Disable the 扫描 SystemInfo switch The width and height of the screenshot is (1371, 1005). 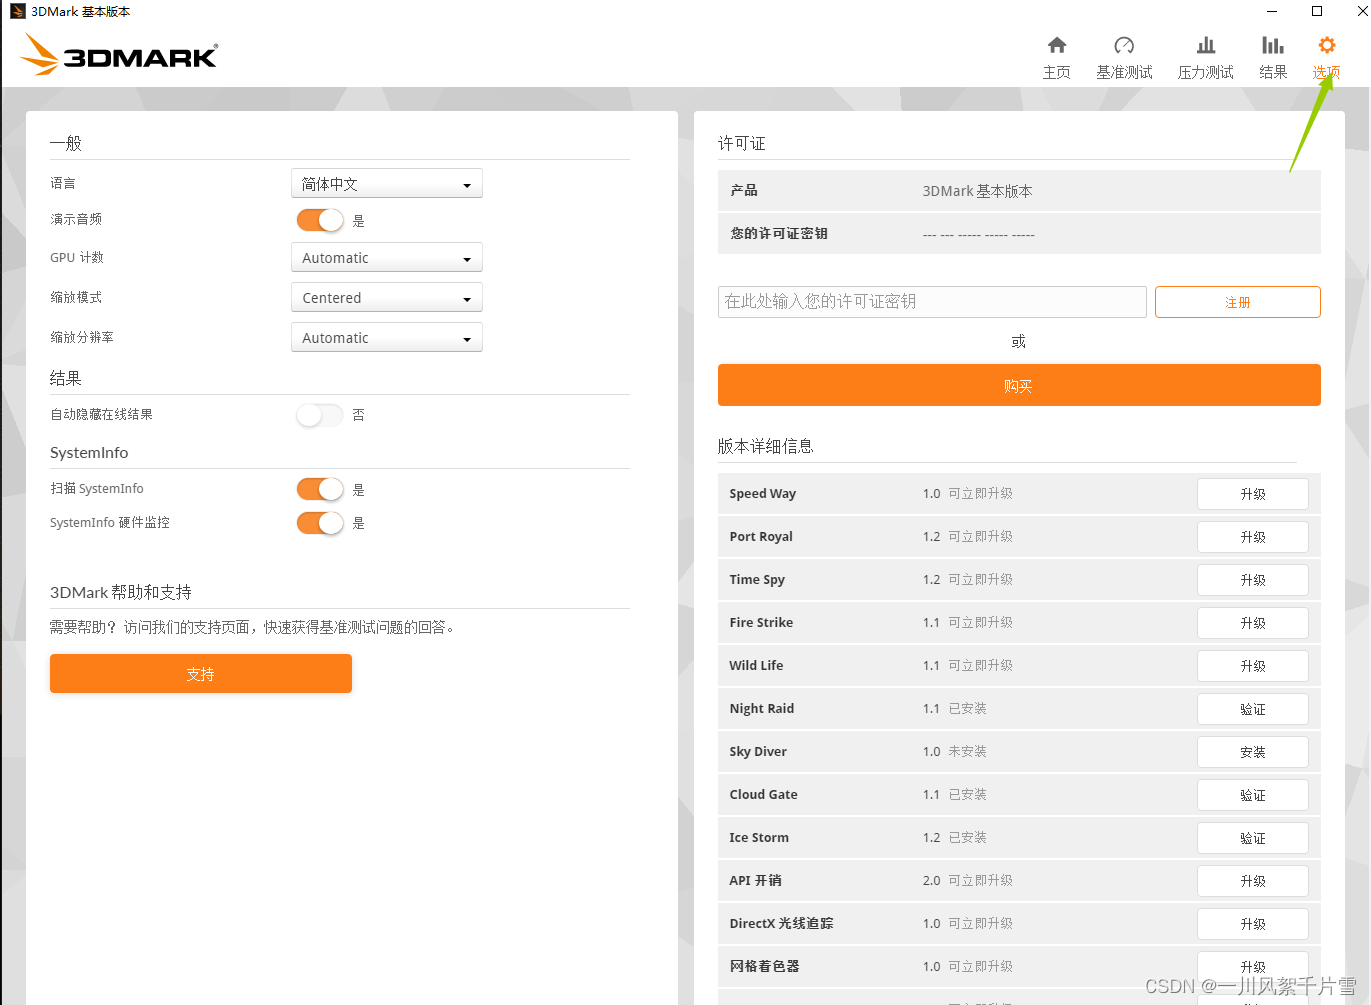click(320, 489)
